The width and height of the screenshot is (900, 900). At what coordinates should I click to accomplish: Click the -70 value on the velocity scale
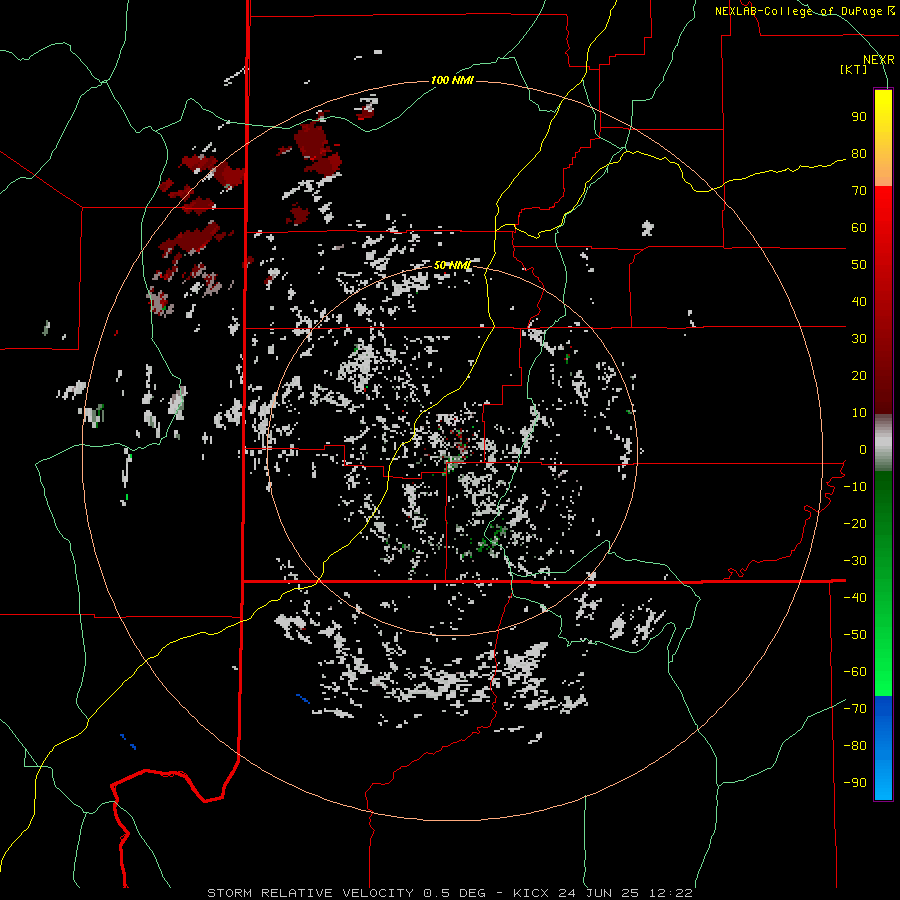pyautogui.click(x=855, y=709)
